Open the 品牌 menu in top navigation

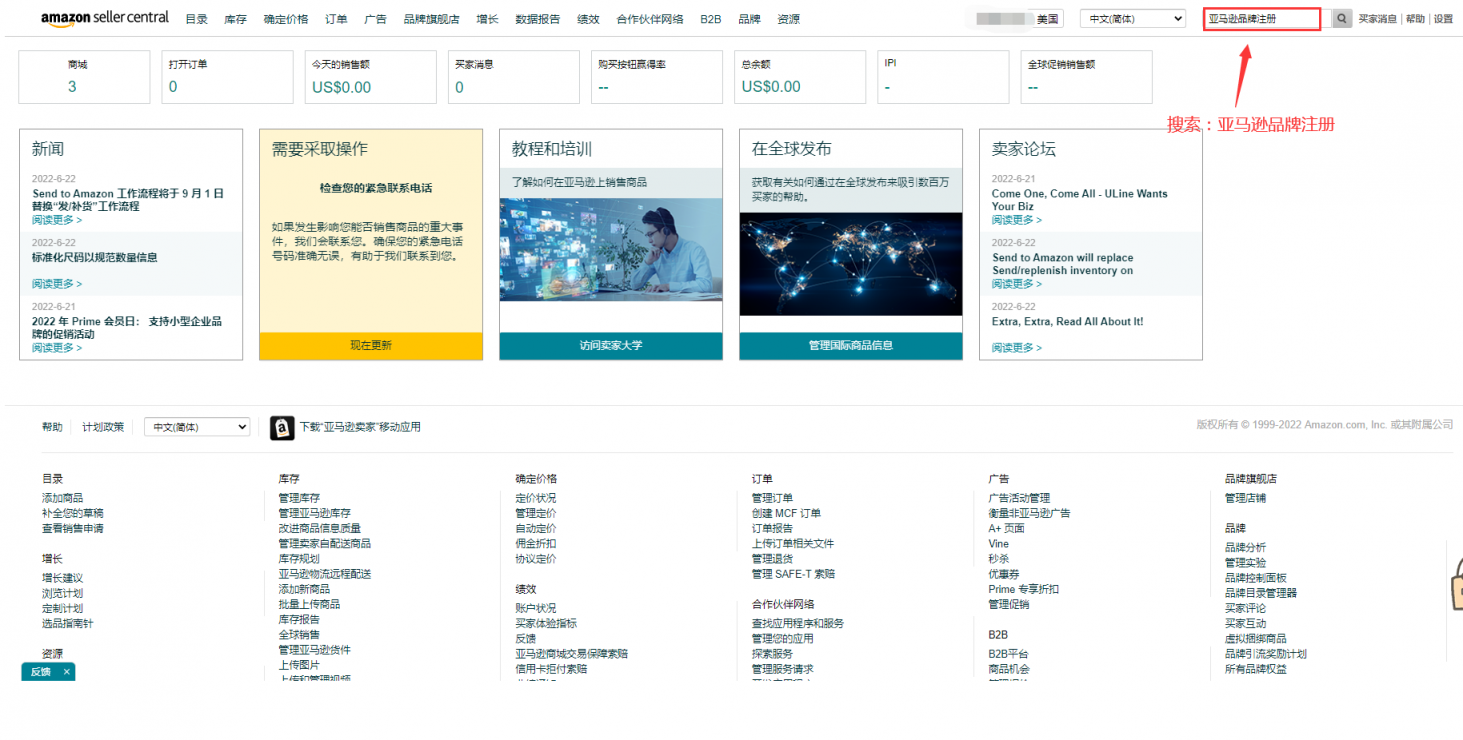pos(749,19)
